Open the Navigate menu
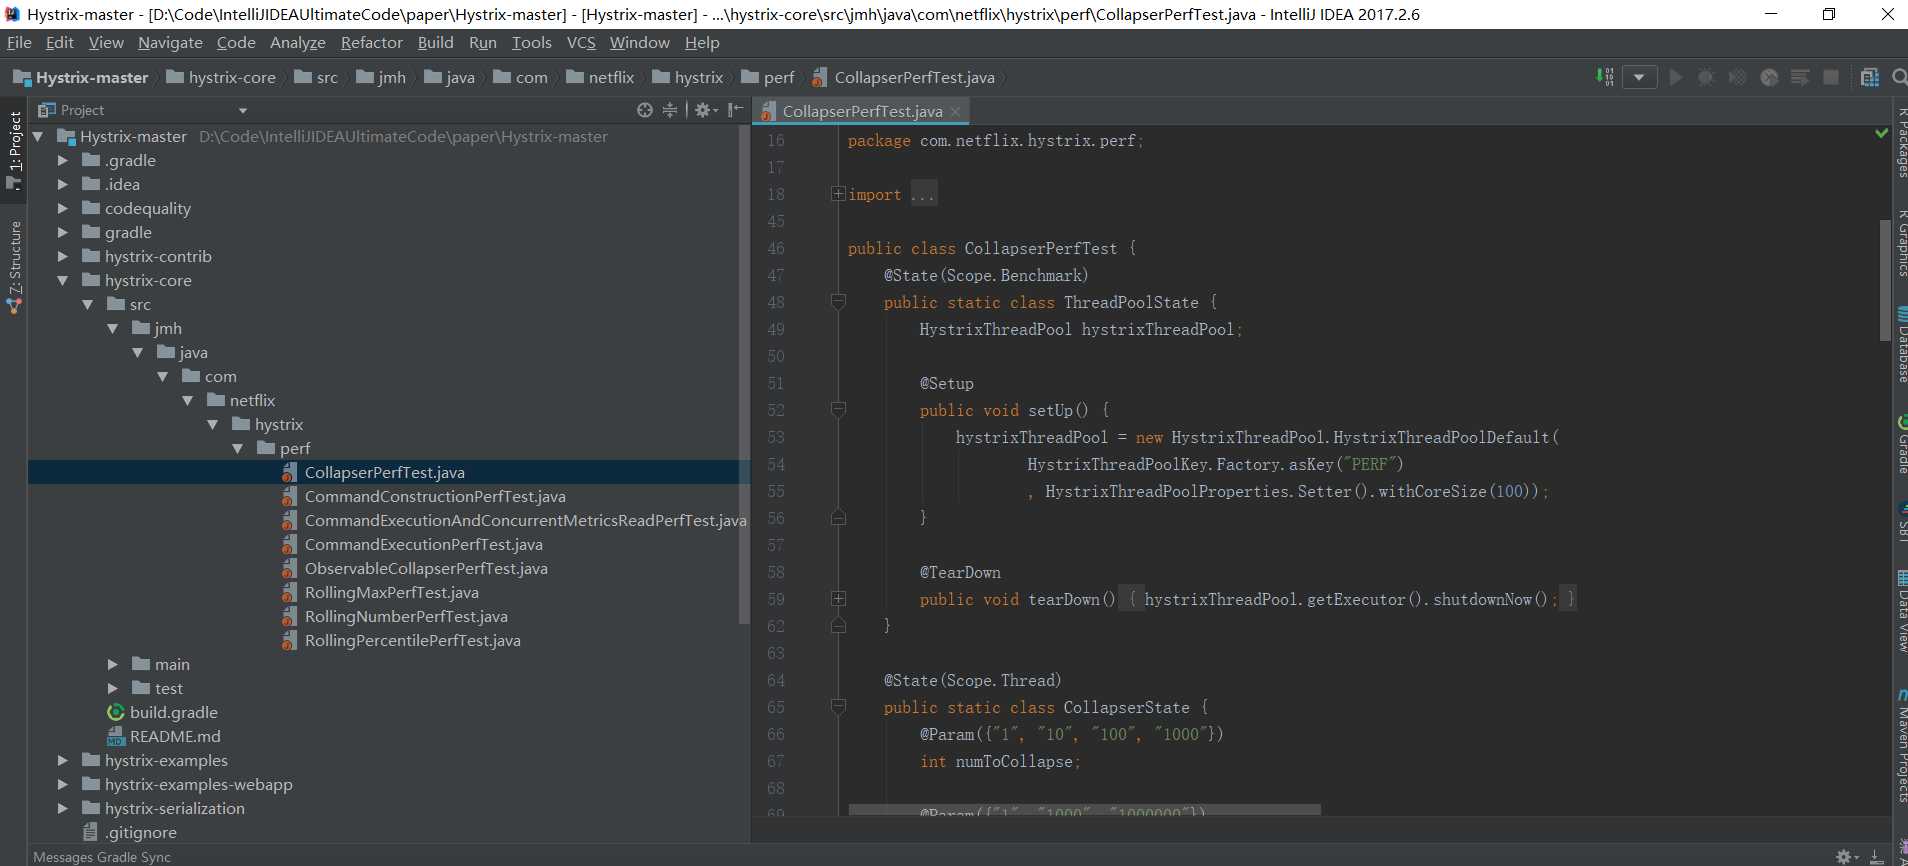This screenshot has height=866, width=1908. tap(170, 42)
